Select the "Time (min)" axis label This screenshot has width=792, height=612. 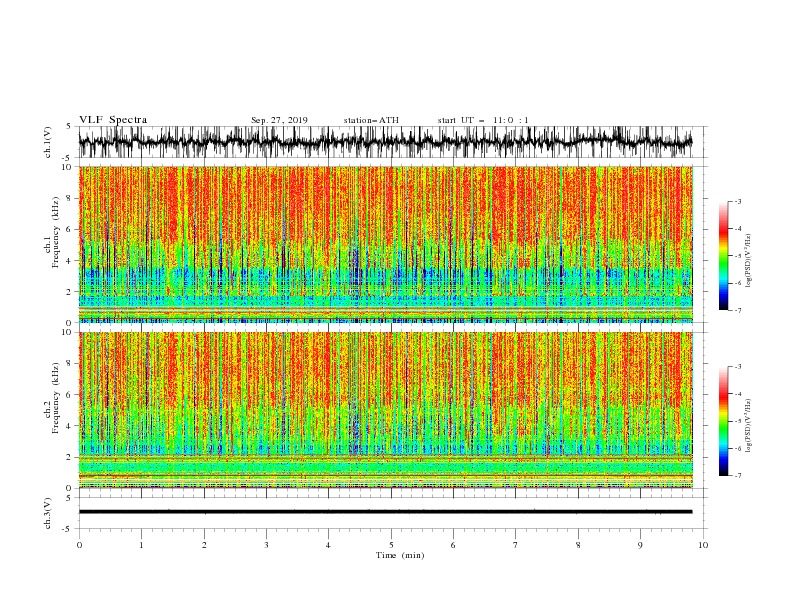(x=400, y=555)
